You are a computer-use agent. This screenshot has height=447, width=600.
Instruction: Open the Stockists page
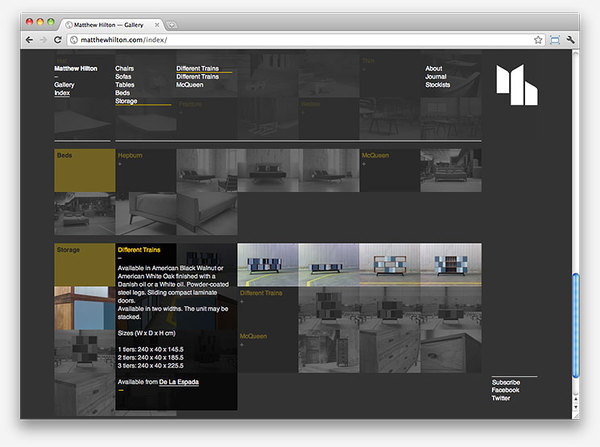click(438, 85)
